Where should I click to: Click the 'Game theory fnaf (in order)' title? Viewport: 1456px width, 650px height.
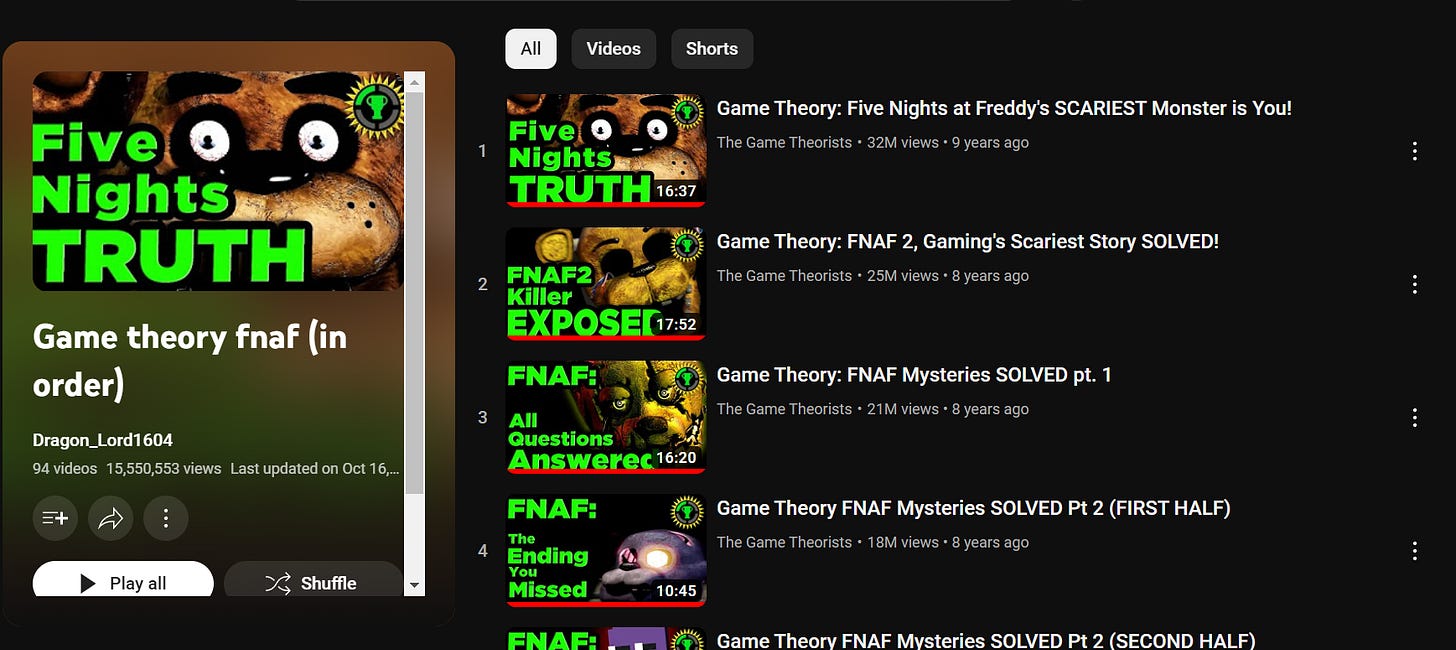click(x=190, y=360)
